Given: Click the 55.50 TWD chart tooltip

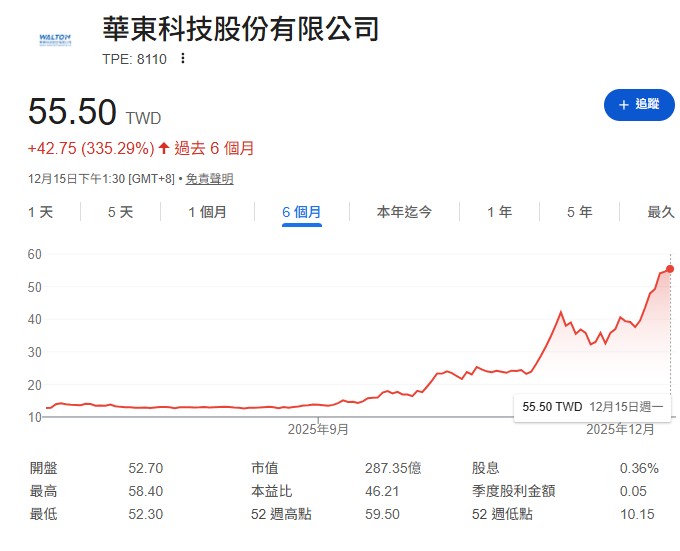Looking at the screenshot, I should (x=592, y=407).
